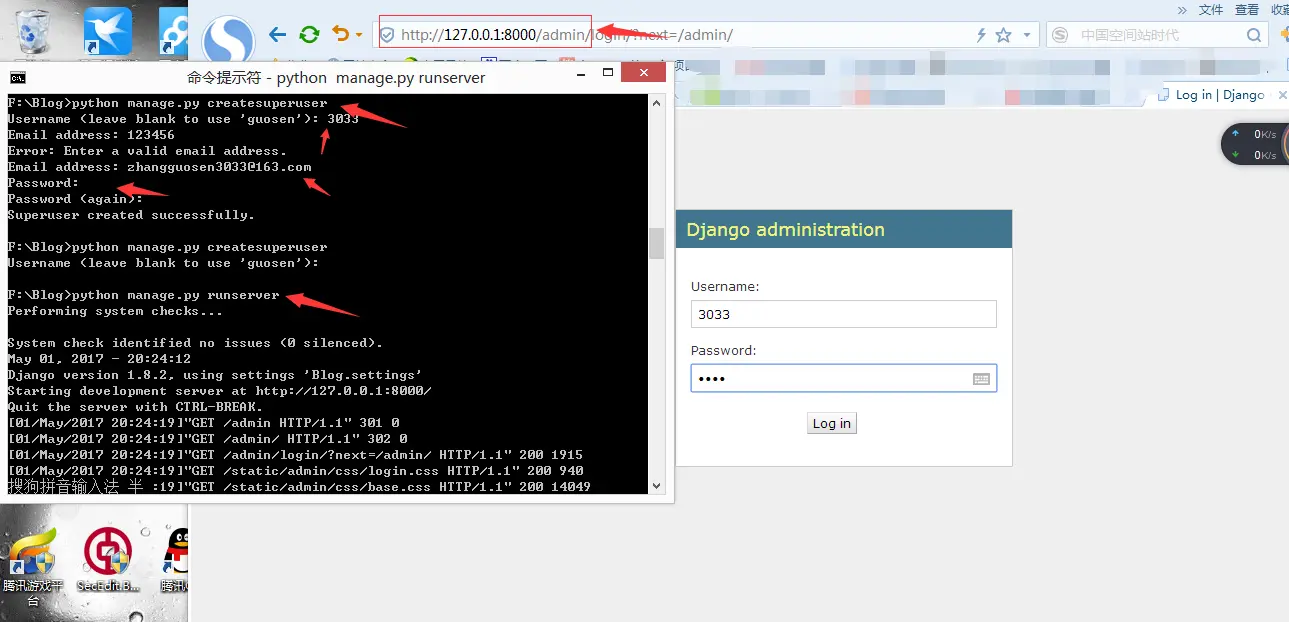The height and width of the screenshot is (622, 1289).
Task: Click 'System check identified no issues' line
Action: click(195, 343)
